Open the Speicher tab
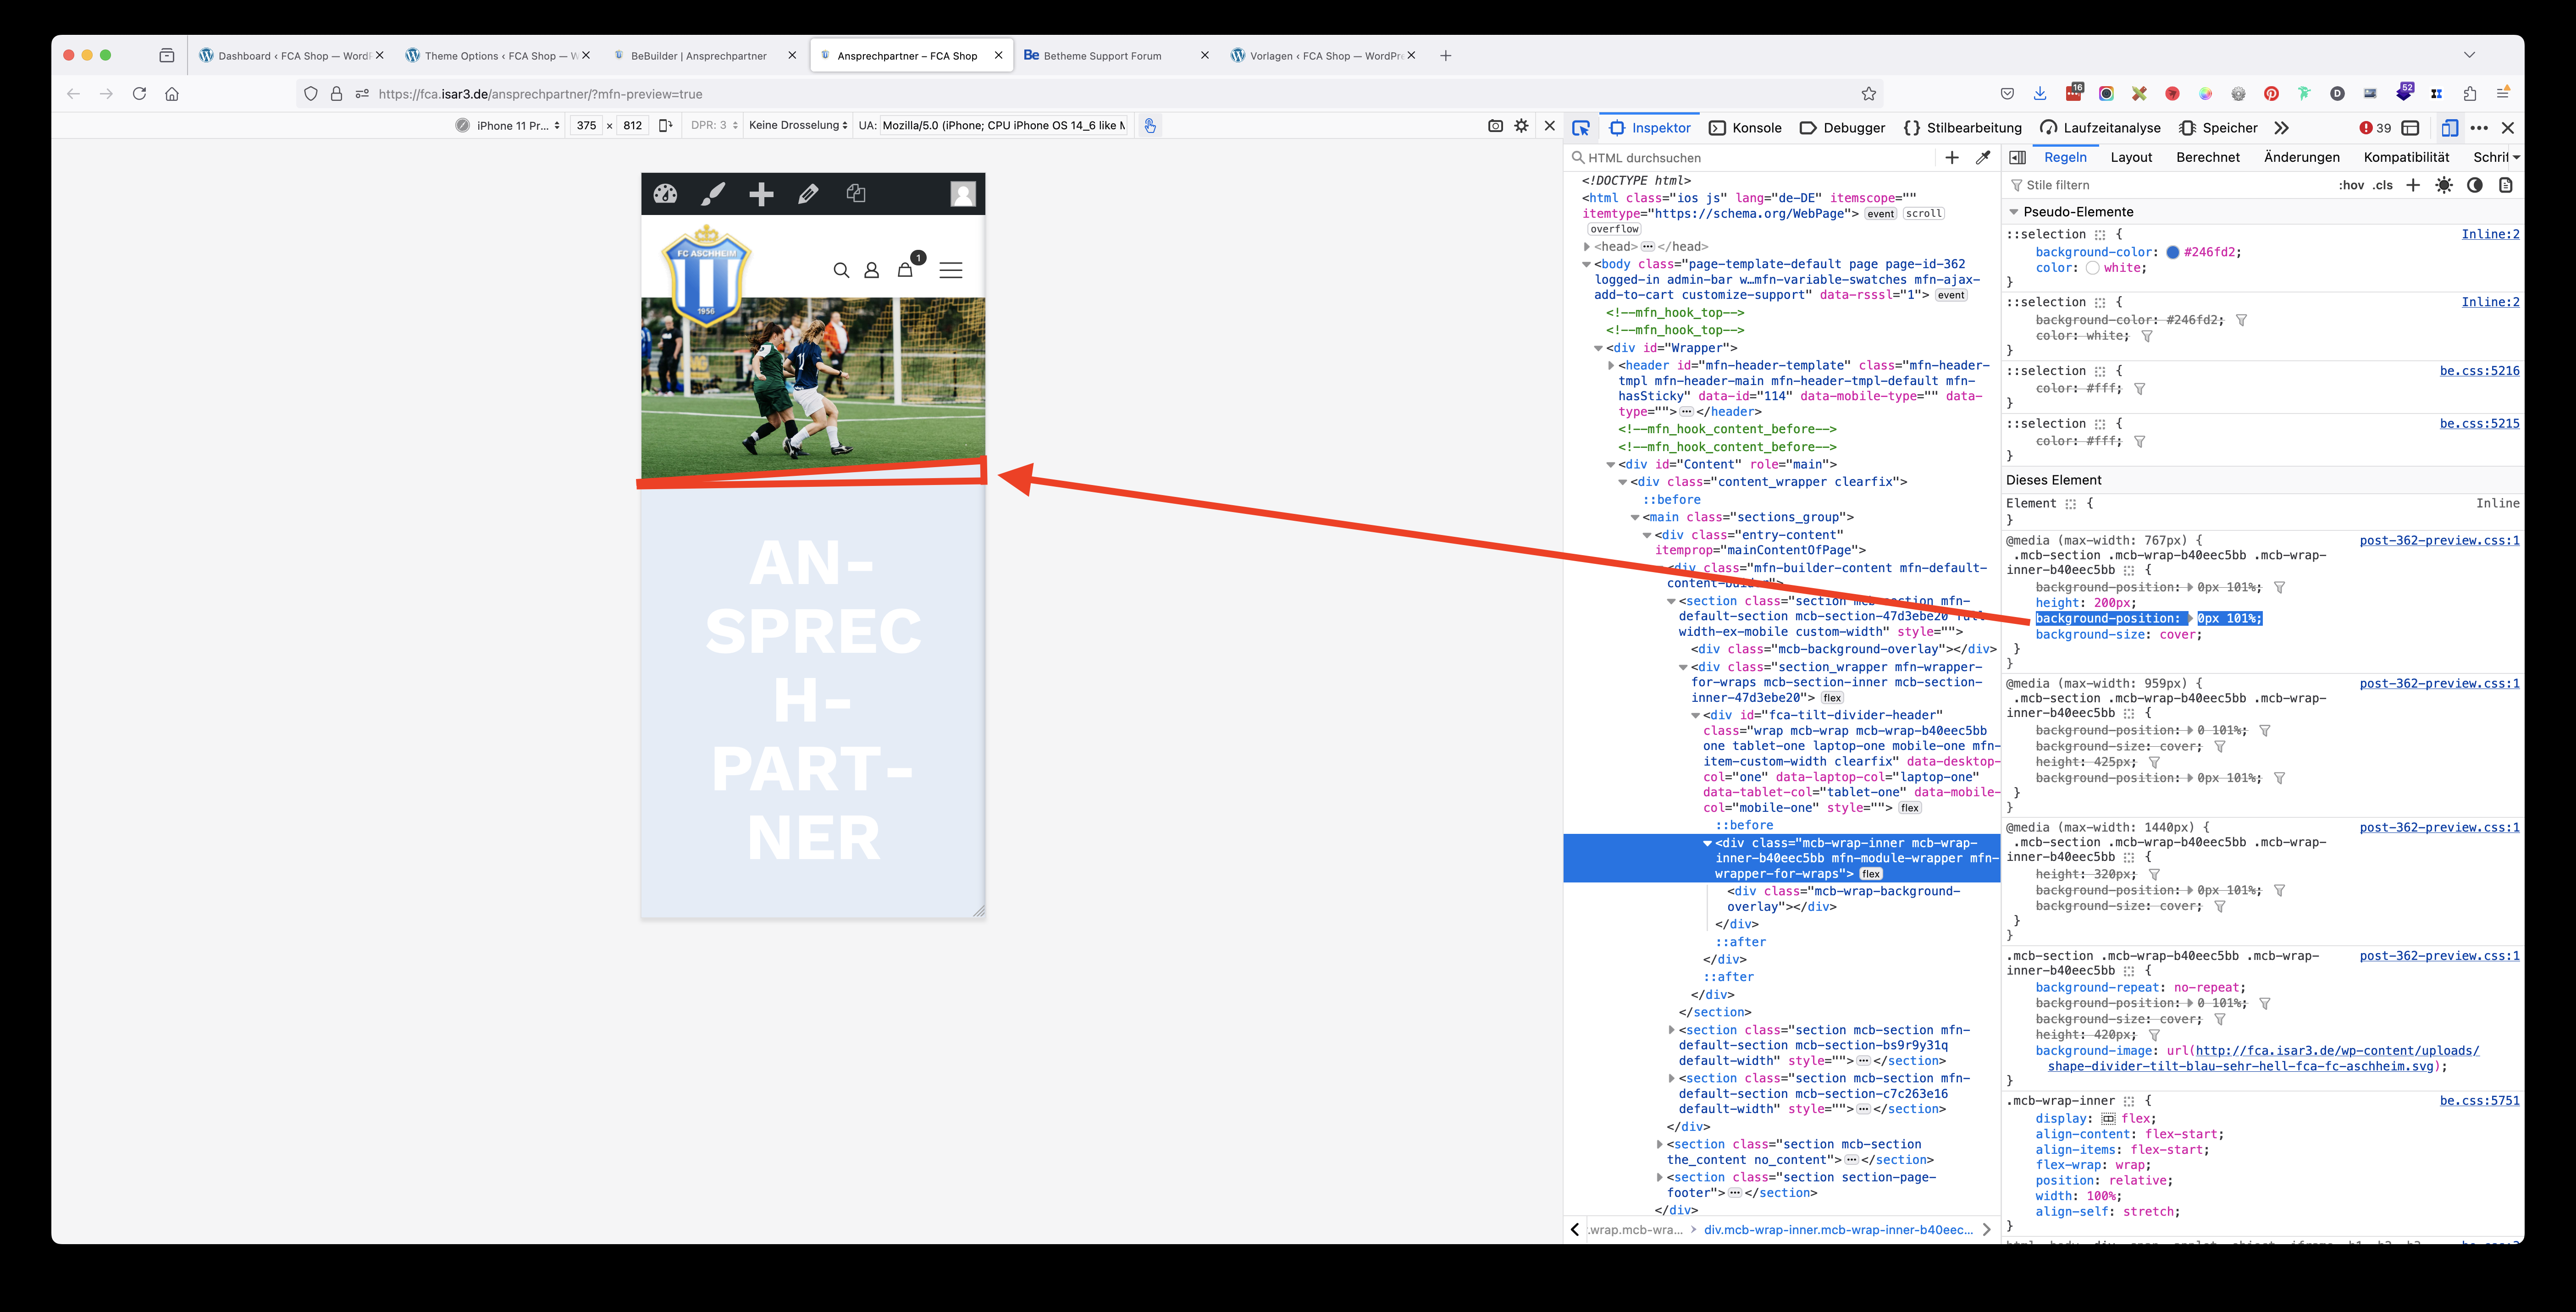Image resolution: width=2576 pixels, height=1312 pixels. click(2218, 128)
